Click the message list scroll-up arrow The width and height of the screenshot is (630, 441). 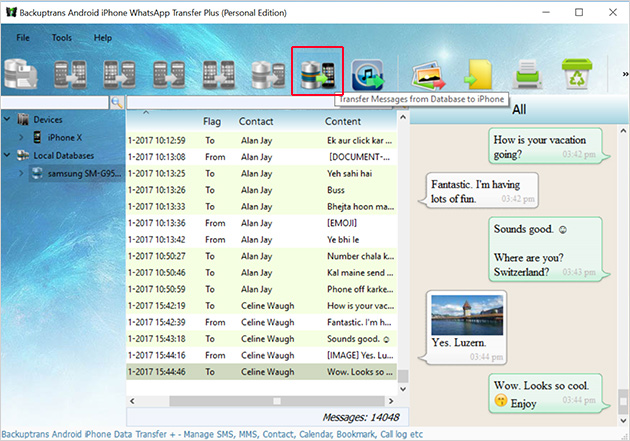click(x=403, y=117)
